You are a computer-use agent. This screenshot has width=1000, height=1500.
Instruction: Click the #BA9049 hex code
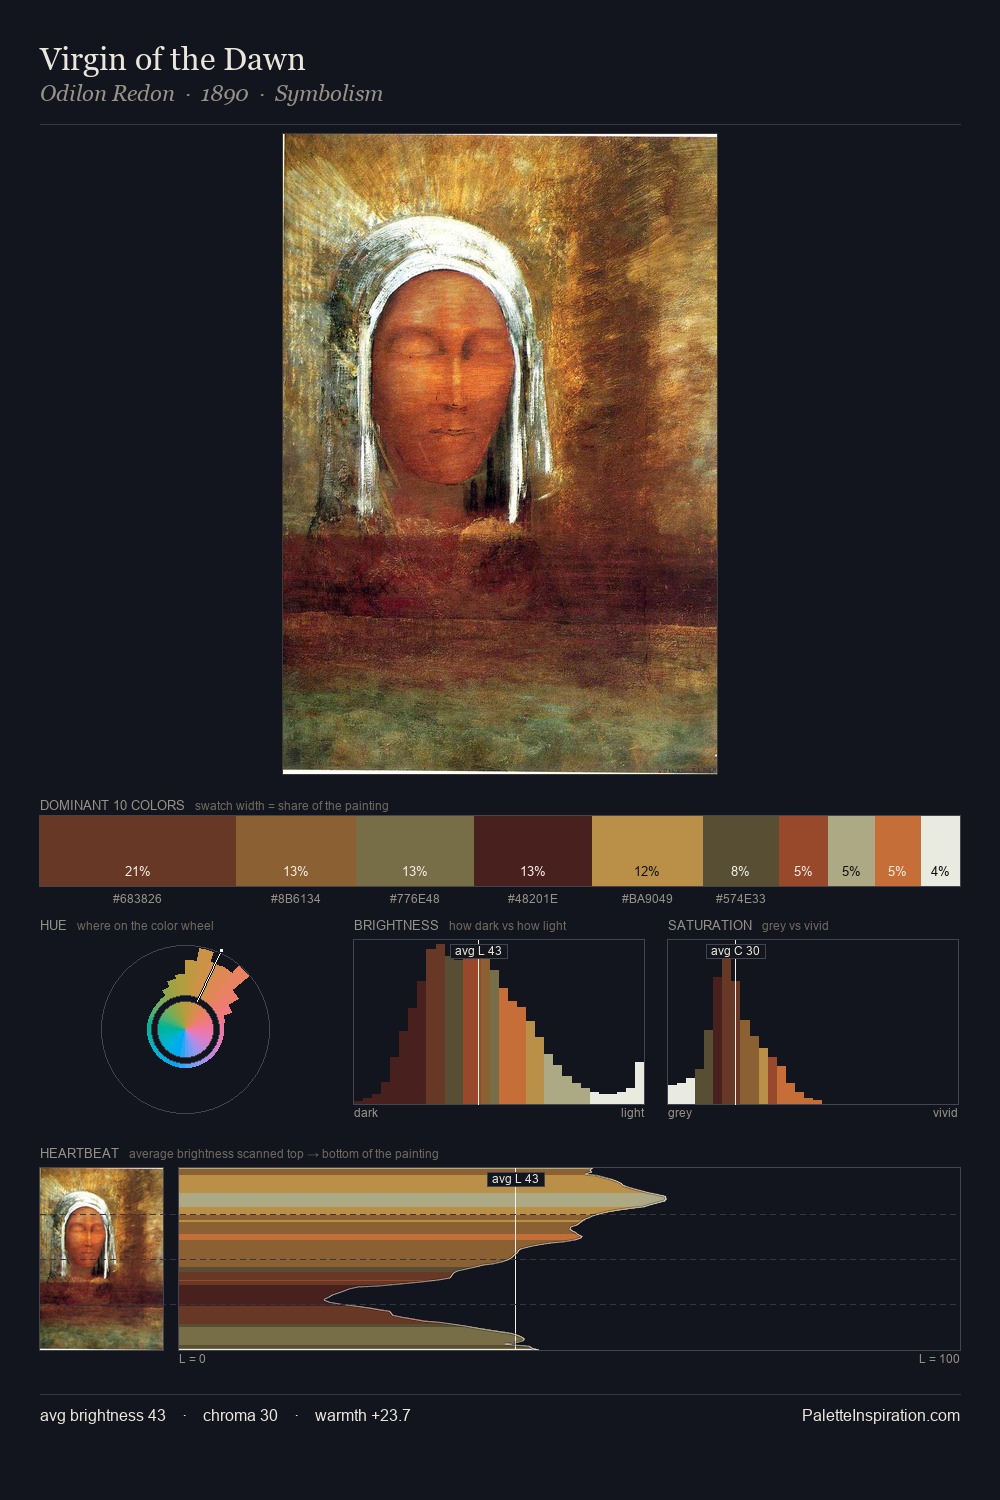[x=647, y=899]
